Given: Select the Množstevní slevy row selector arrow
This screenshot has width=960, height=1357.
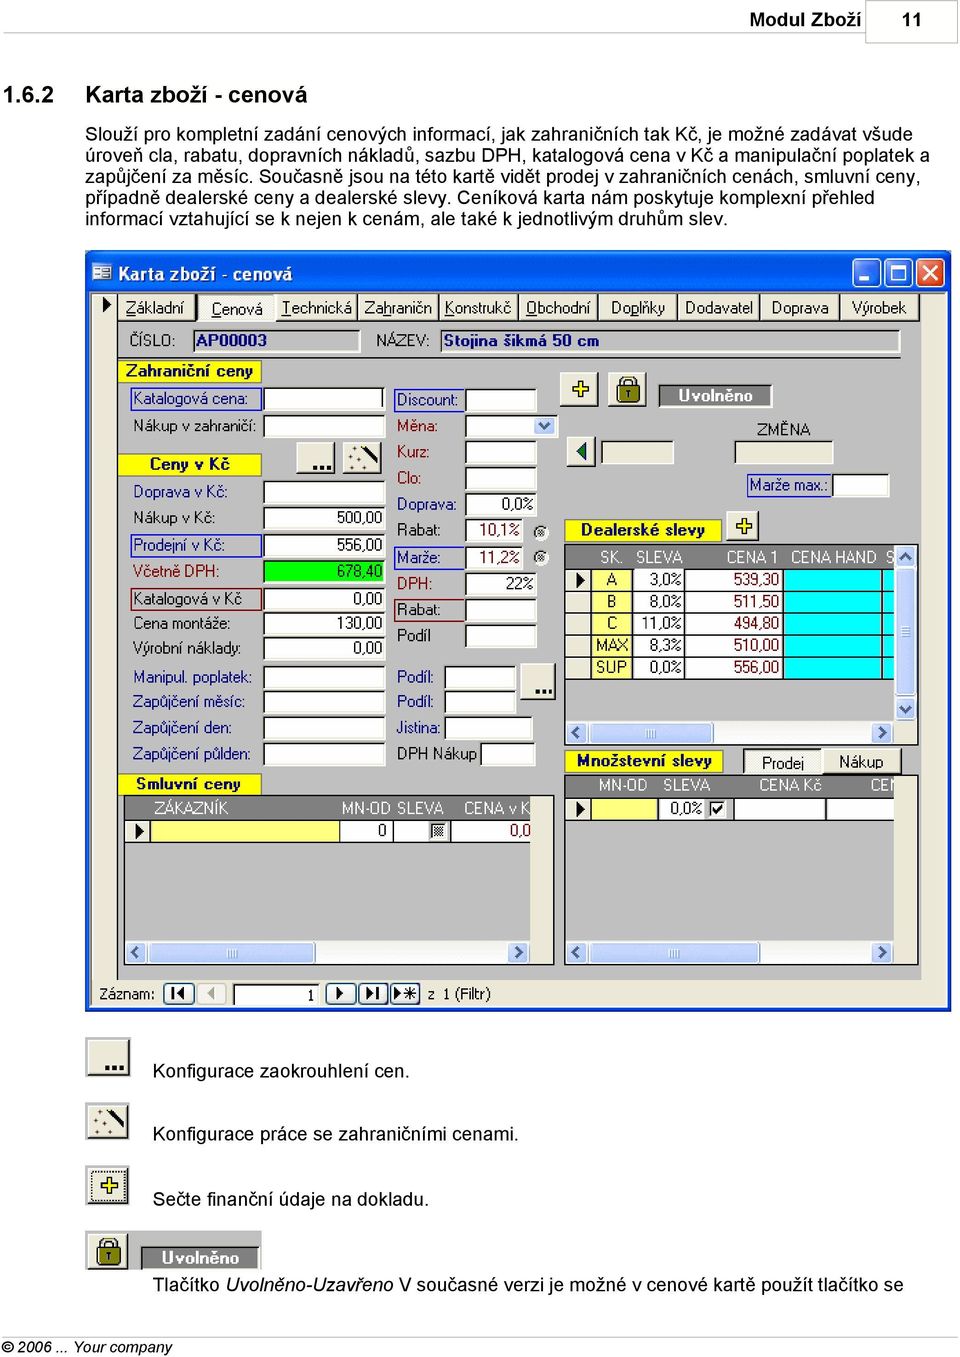Looking at the screenshot, I should [x=580, y=809].
